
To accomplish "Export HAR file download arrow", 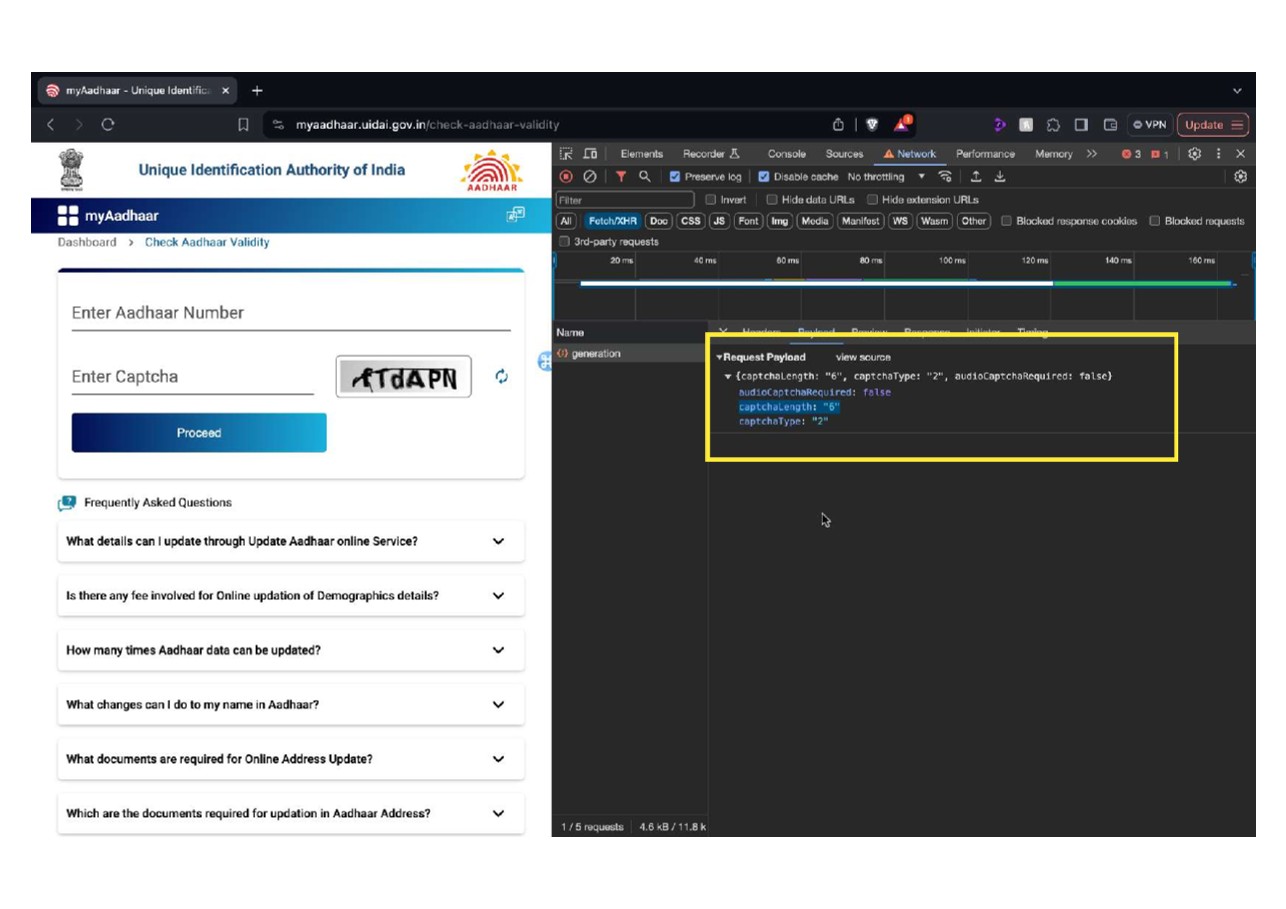I will (x=999, y=177).
